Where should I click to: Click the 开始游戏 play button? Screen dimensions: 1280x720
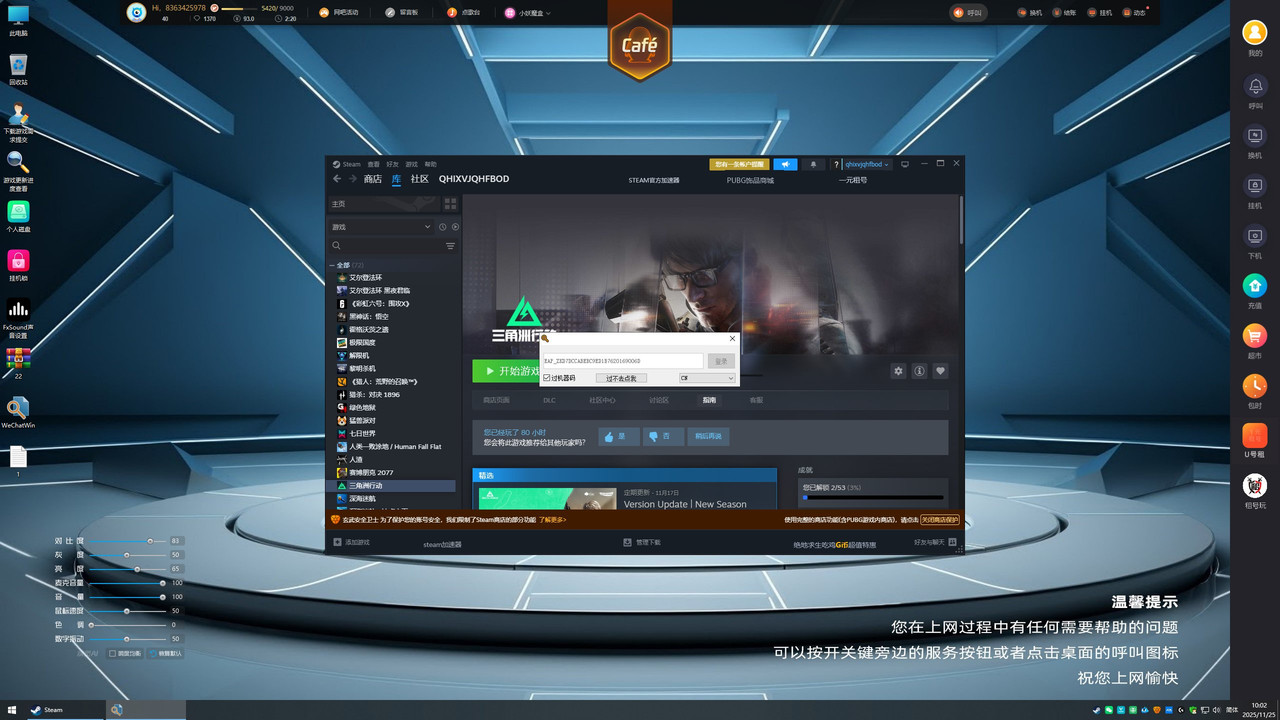(507, 371)
